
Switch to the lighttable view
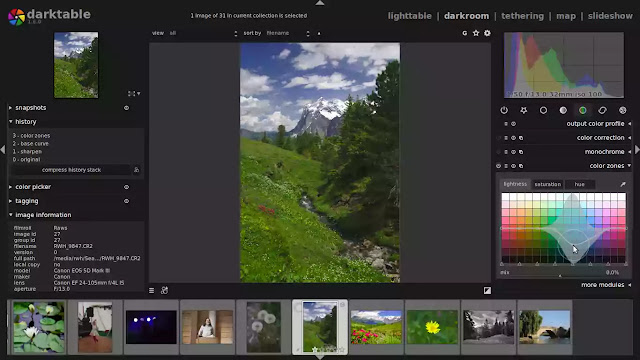coord(409,16)
